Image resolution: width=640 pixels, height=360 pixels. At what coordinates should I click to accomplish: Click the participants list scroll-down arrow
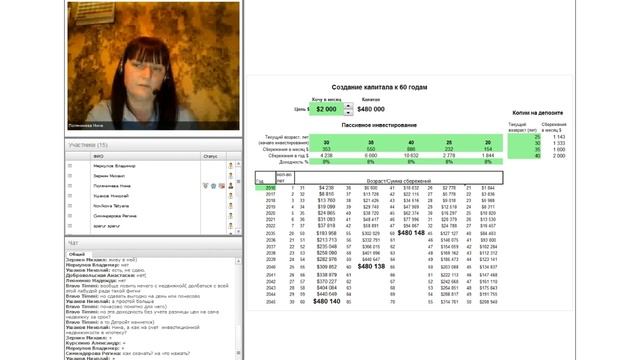(x=238, y=231)
